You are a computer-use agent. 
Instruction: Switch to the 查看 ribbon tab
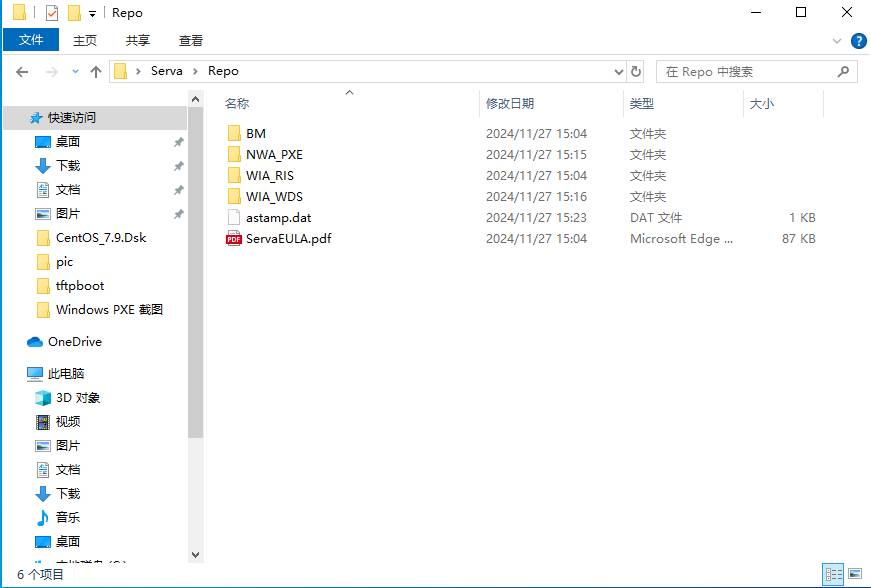[x=191, y=41]
